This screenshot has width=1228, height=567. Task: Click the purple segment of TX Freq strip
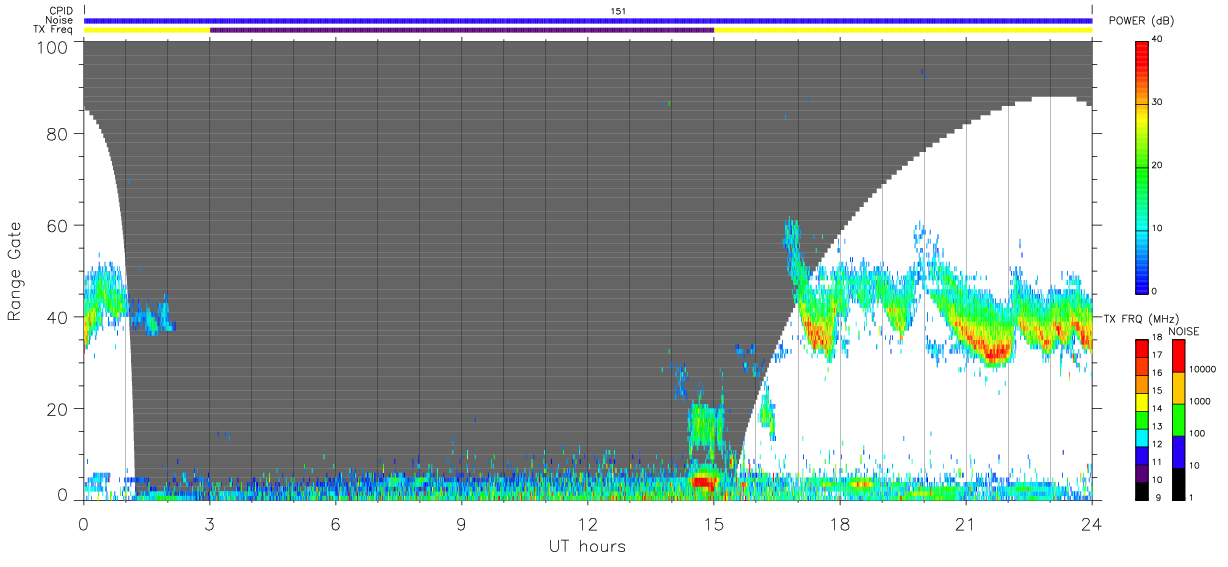coord(462,30)
